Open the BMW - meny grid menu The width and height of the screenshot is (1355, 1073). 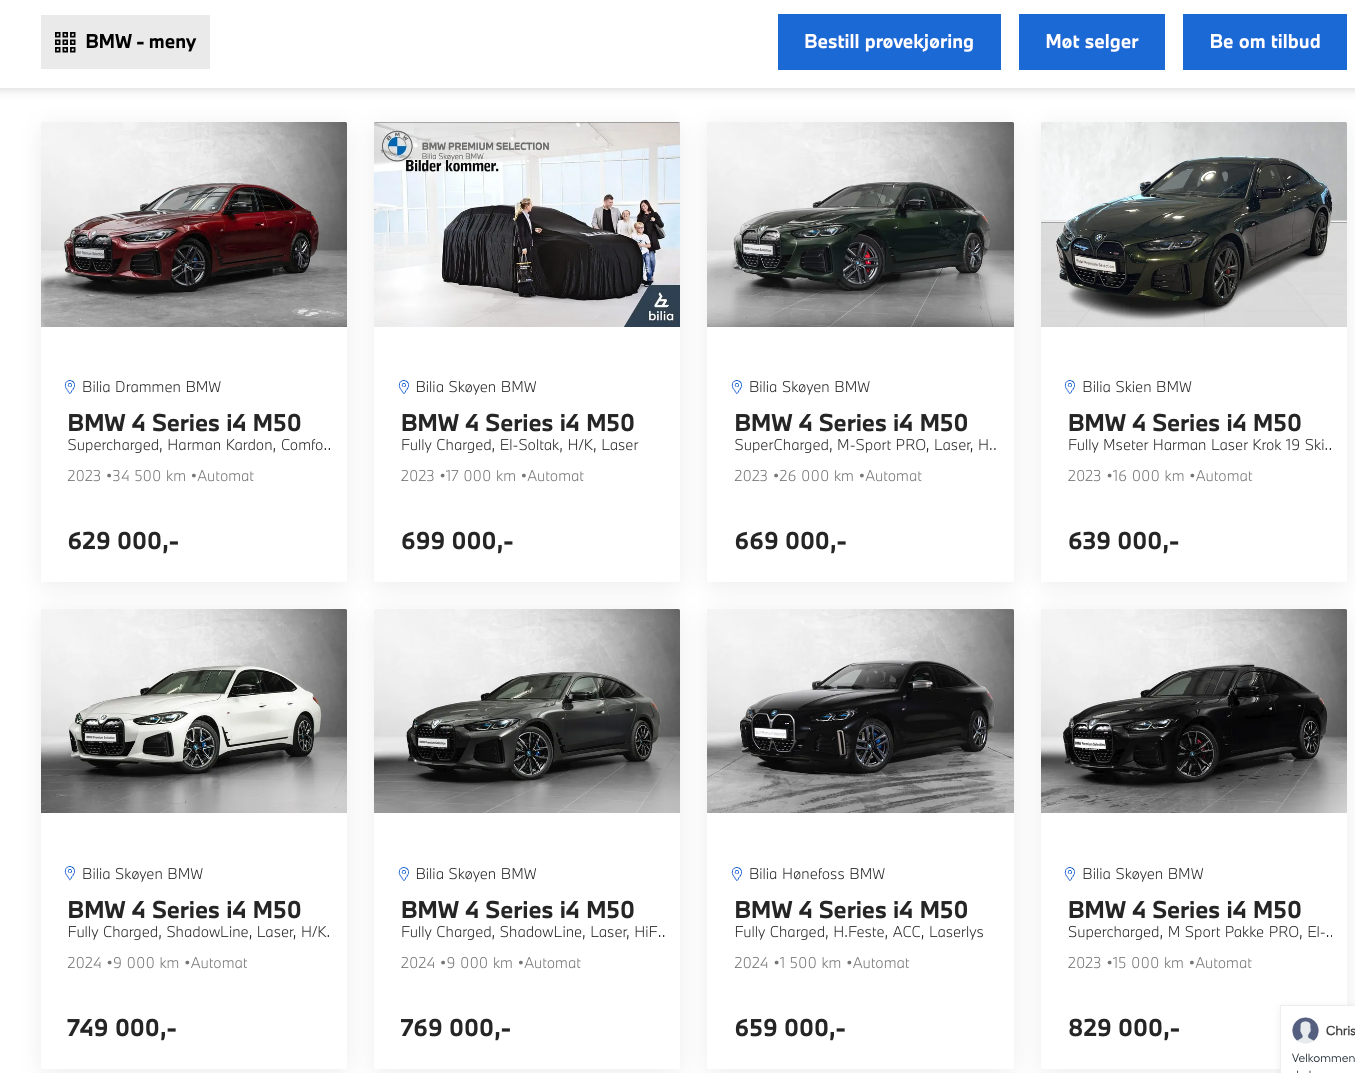125,42
